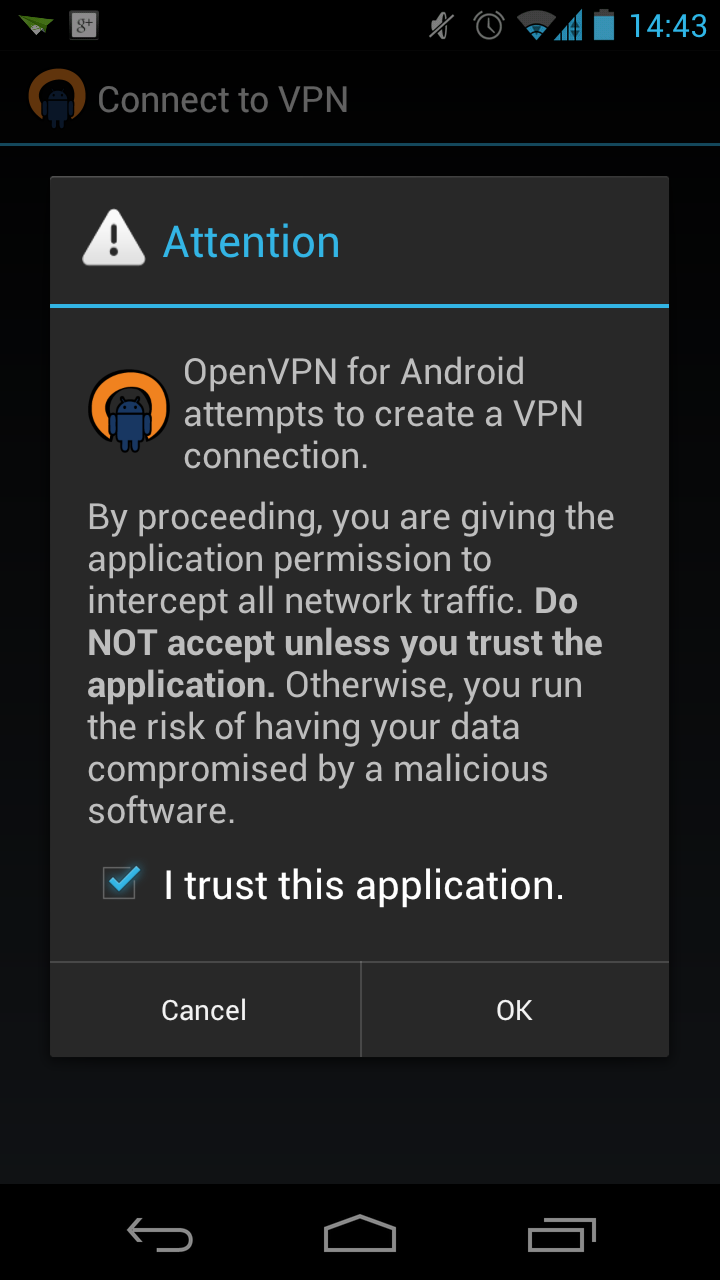
Task: Tap the alarm clock status icon
Action: tap(489, 24)
